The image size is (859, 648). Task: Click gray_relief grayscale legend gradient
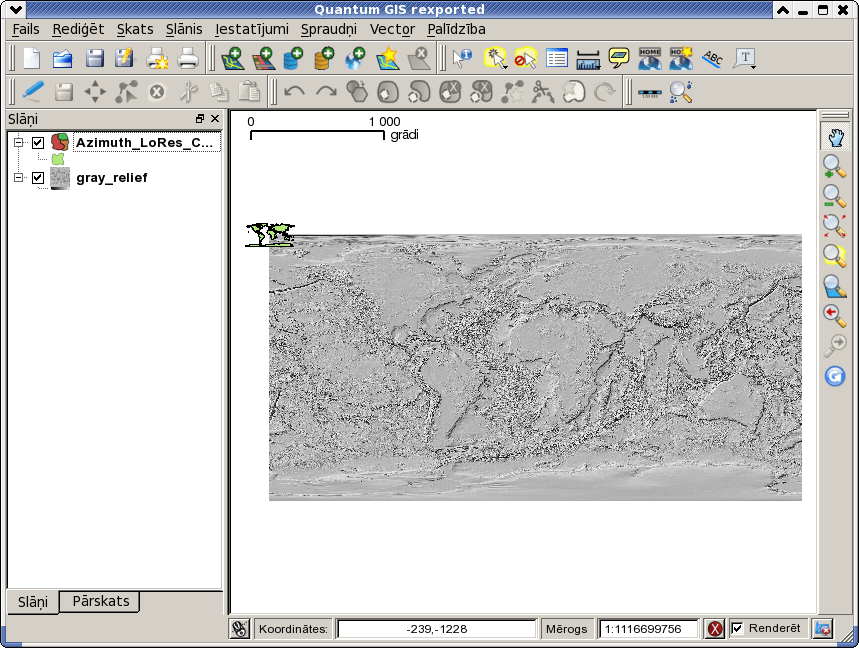click(x=60, y=188)
